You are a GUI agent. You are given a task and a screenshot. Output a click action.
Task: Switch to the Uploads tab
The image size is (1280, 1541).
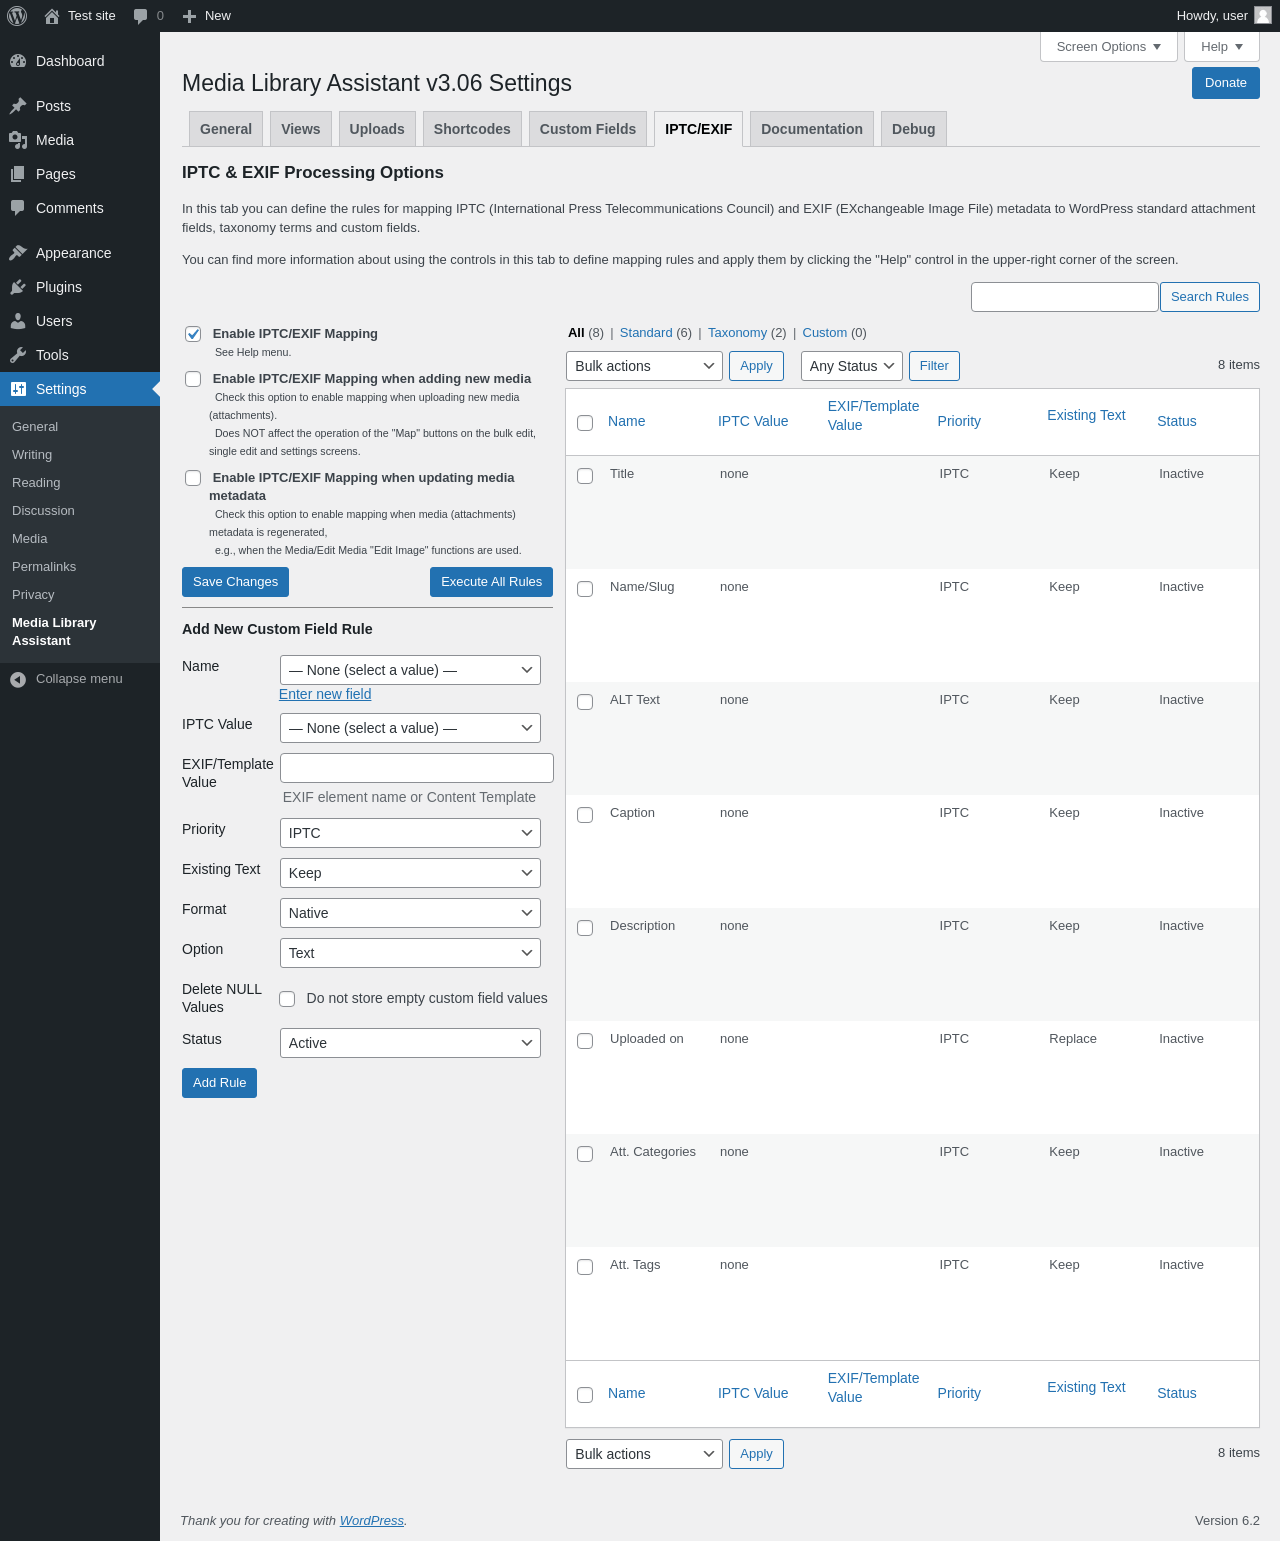click(377, 129)
